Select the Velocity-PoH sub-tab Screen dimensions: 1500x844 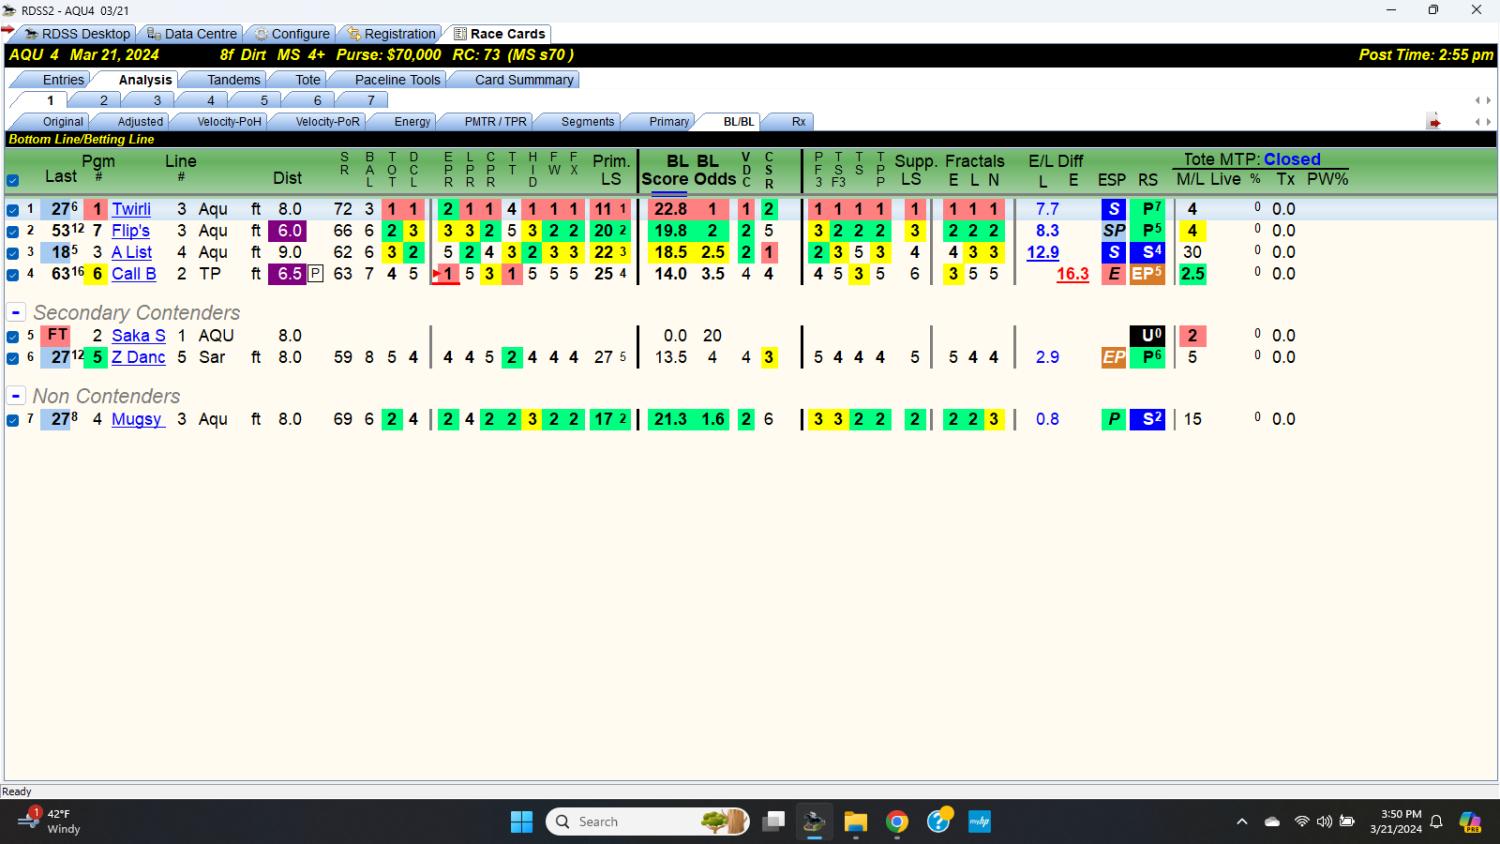229,122
